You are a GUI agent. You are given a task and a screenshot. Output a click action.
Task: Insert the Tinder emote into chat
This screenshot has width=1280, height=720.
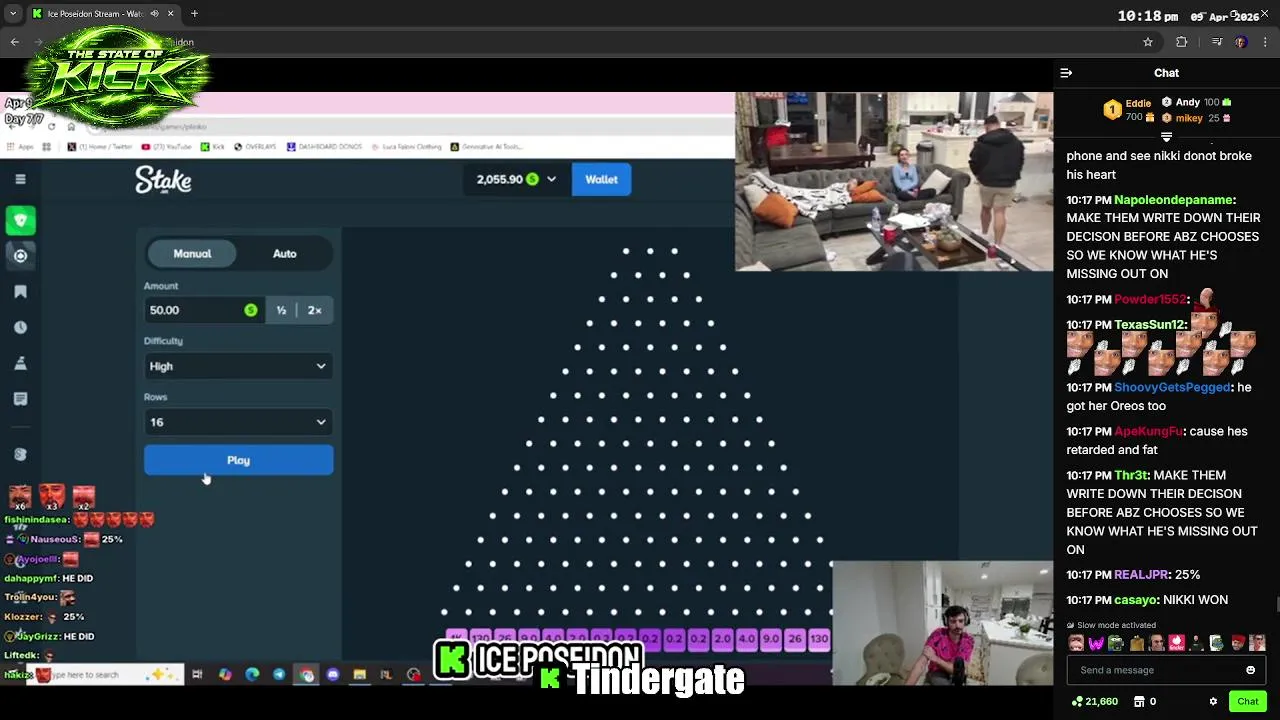(x=1176, y=643)
